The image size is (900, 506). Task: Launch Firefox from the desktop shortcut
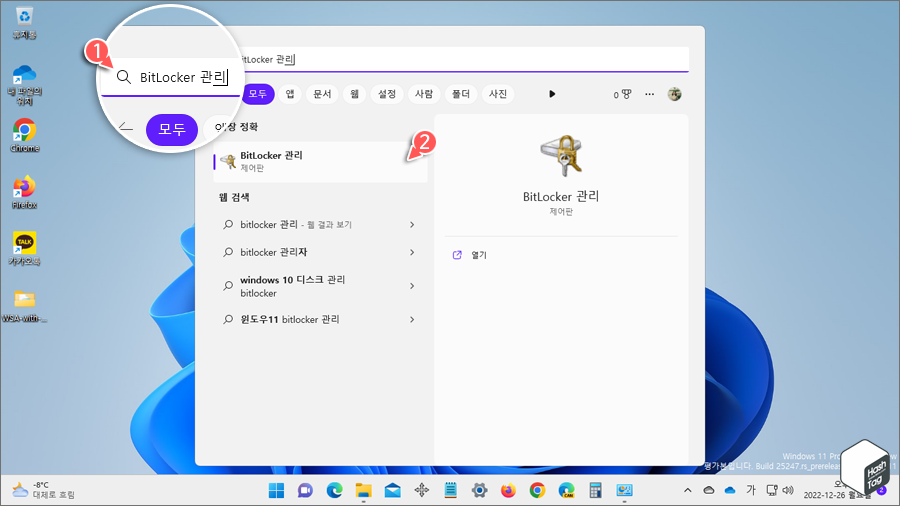(24, 192)
